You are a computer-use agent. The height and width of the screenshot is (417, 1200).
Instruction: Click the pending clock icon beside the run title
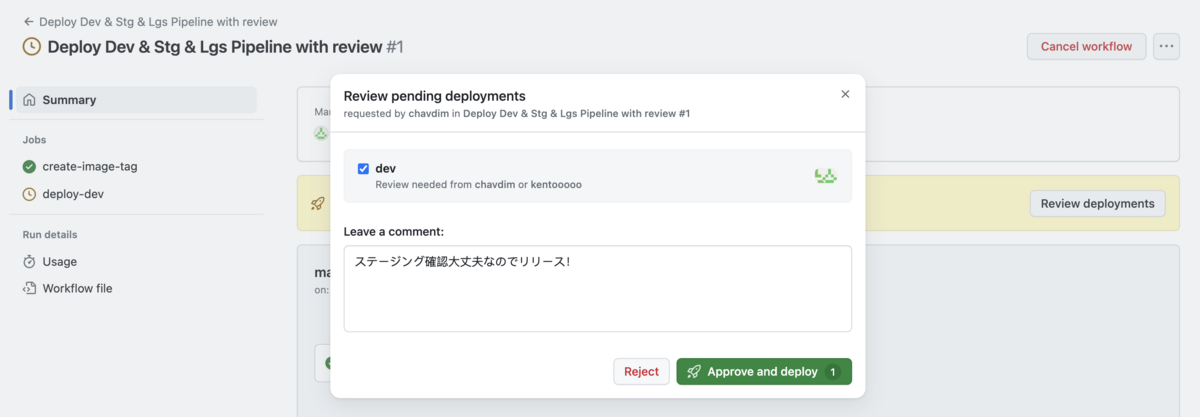pos(32,47)
